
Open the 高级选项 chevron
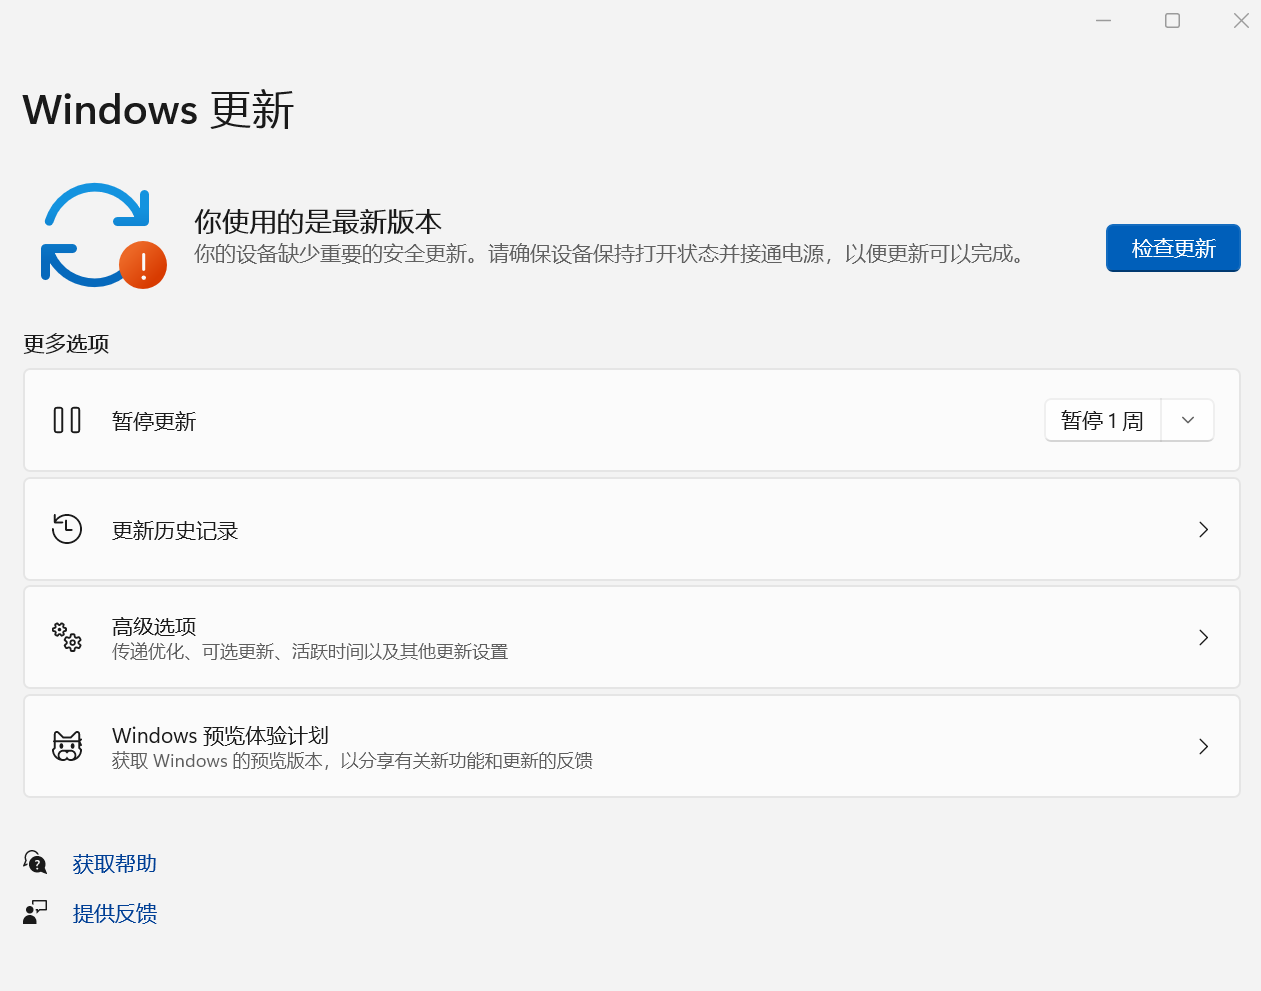(1203, 637)
